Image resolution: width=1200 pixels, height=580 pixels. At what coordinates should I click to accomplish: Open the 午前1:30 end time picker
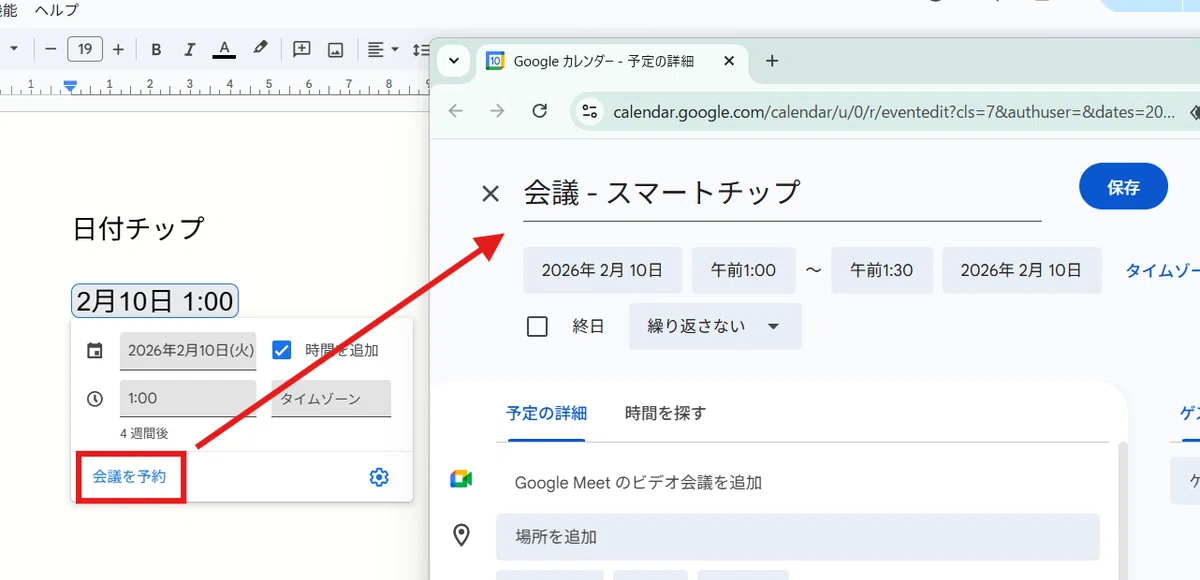point(882,270)
